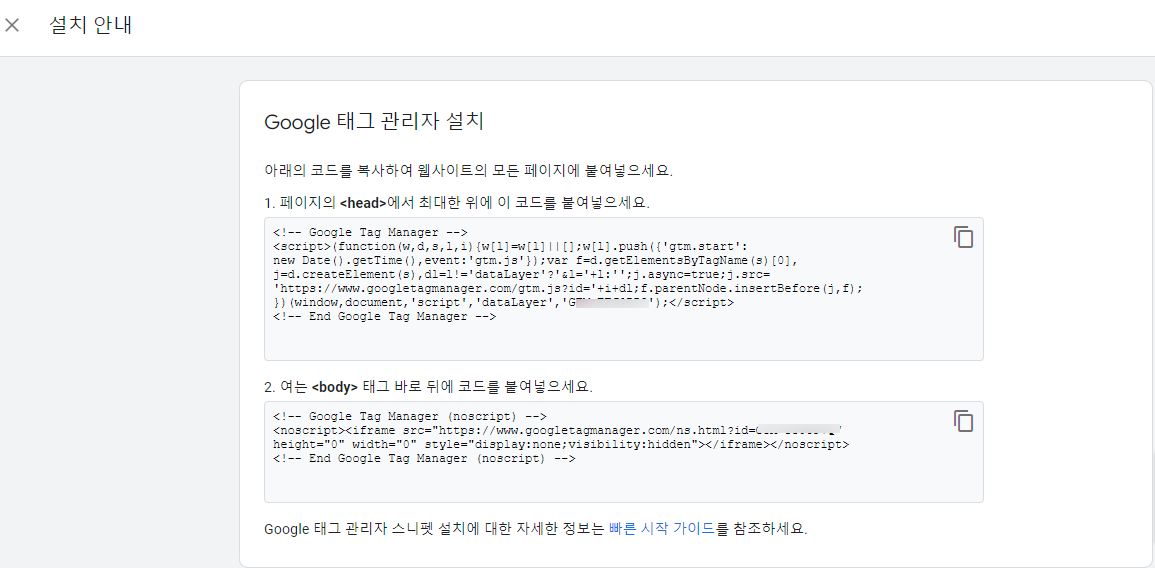Image resolution: width=1155 pixels, height=568 pixels.
Task: Close the 설치 안내 dialog
Action: point(12,25)
